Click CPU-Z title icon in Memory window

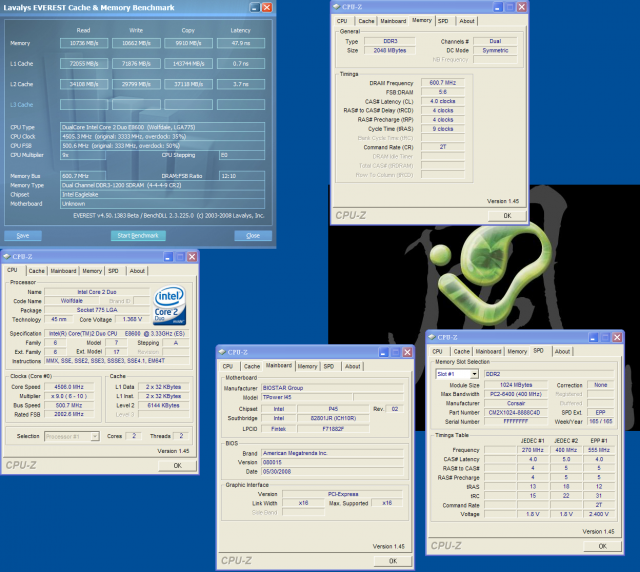pos(336,7)
